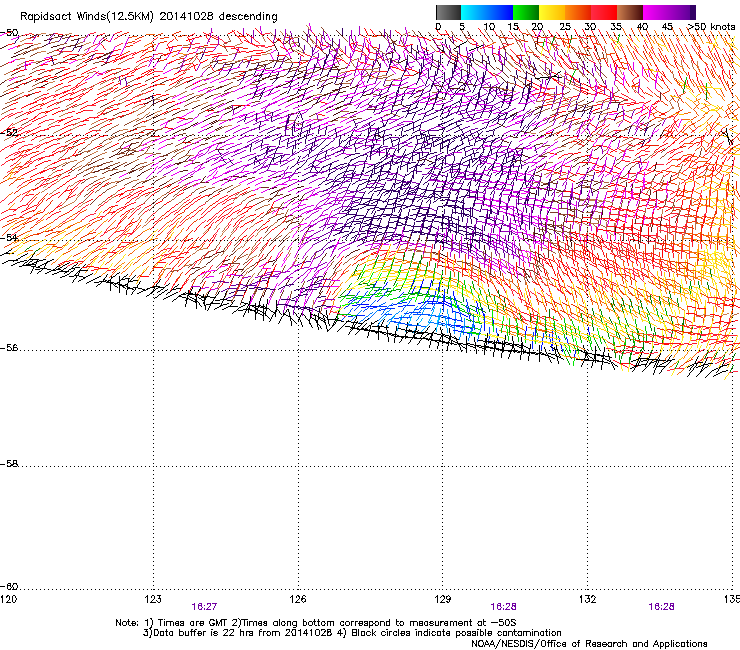Click the green 15-20 knots legend swatch
This screenshot has width=740, height=650.
coord(526,12)
